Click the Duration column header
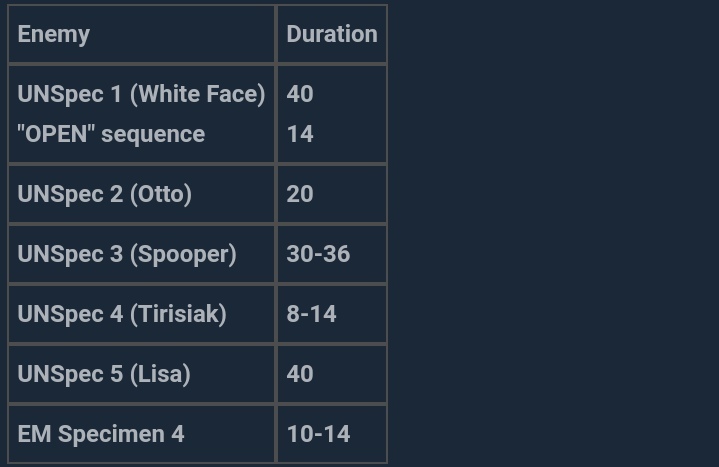The width and height of the screenshot is (719, 467). click(331, 34)
